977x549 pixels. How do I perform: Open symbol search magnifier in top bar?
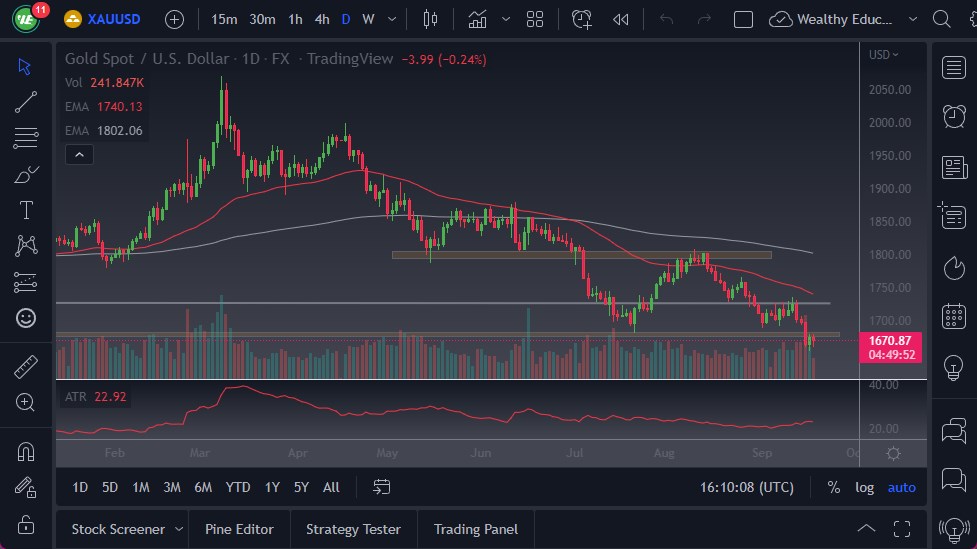(941, 19)
